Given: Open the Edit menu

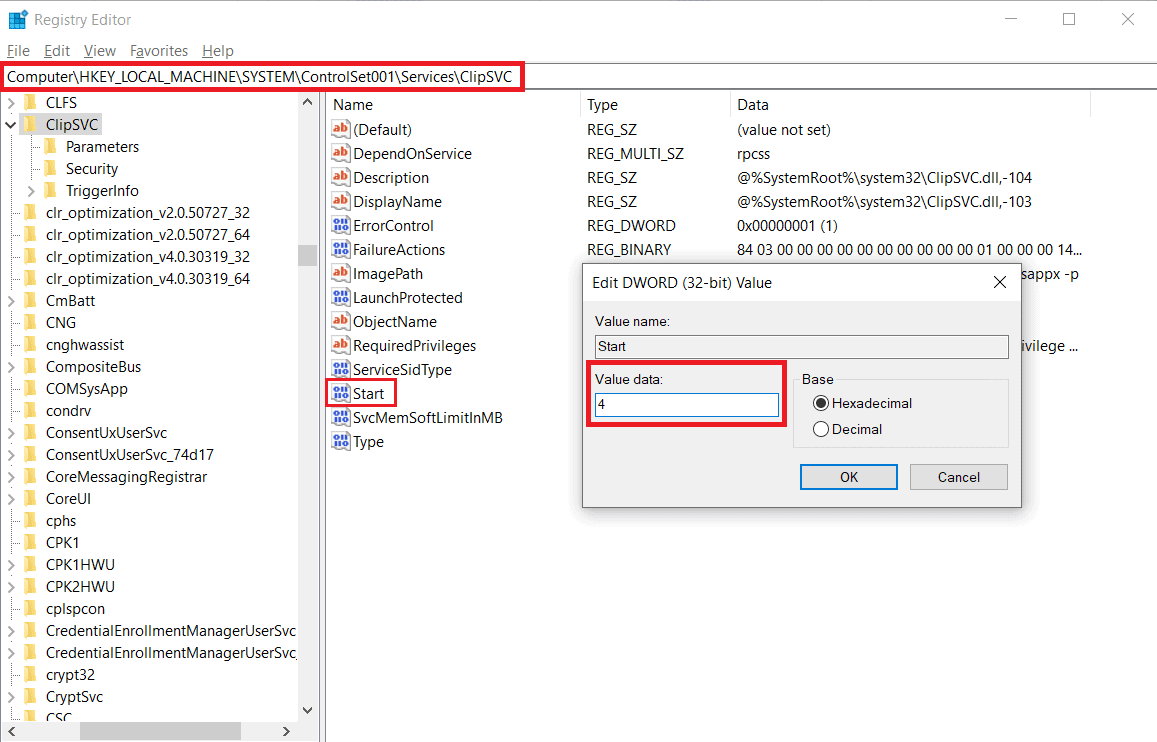Looking at the screenshot, I should tap(57, 51).
